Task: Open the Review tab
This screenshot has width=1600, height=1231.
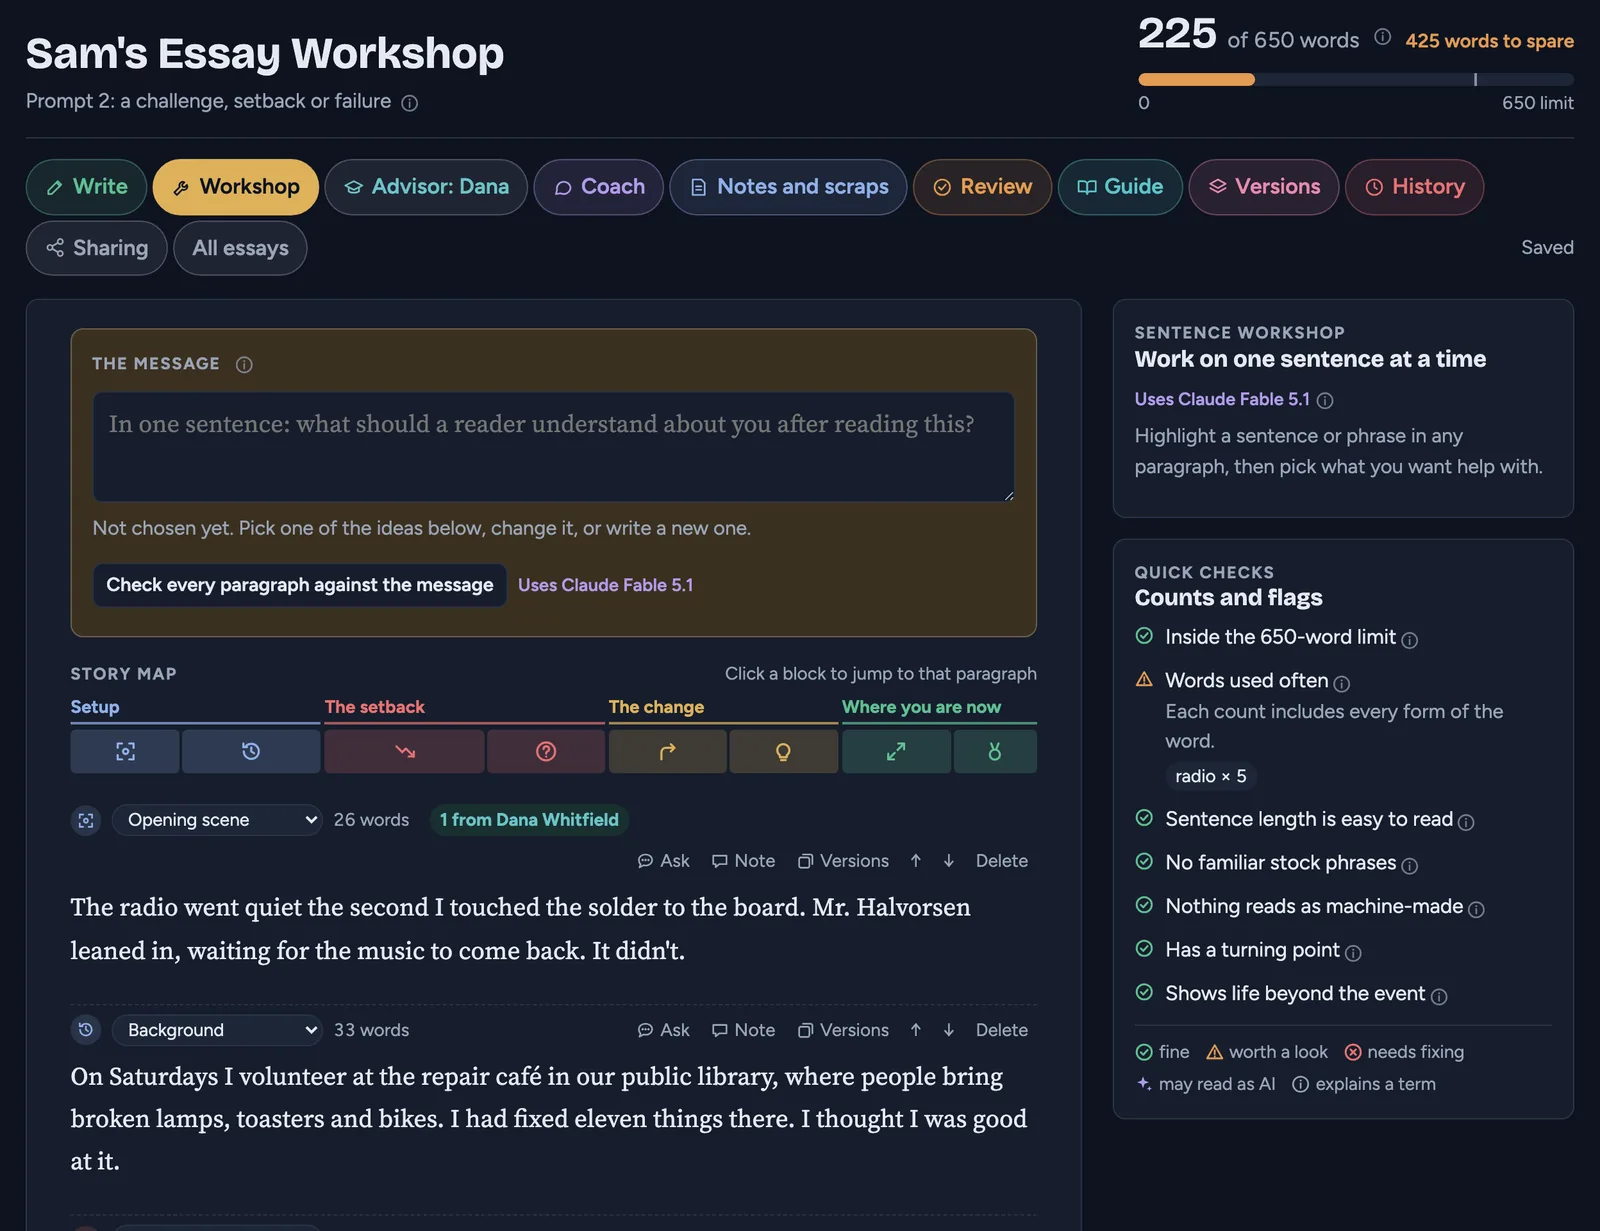Action: click(982, 187)
